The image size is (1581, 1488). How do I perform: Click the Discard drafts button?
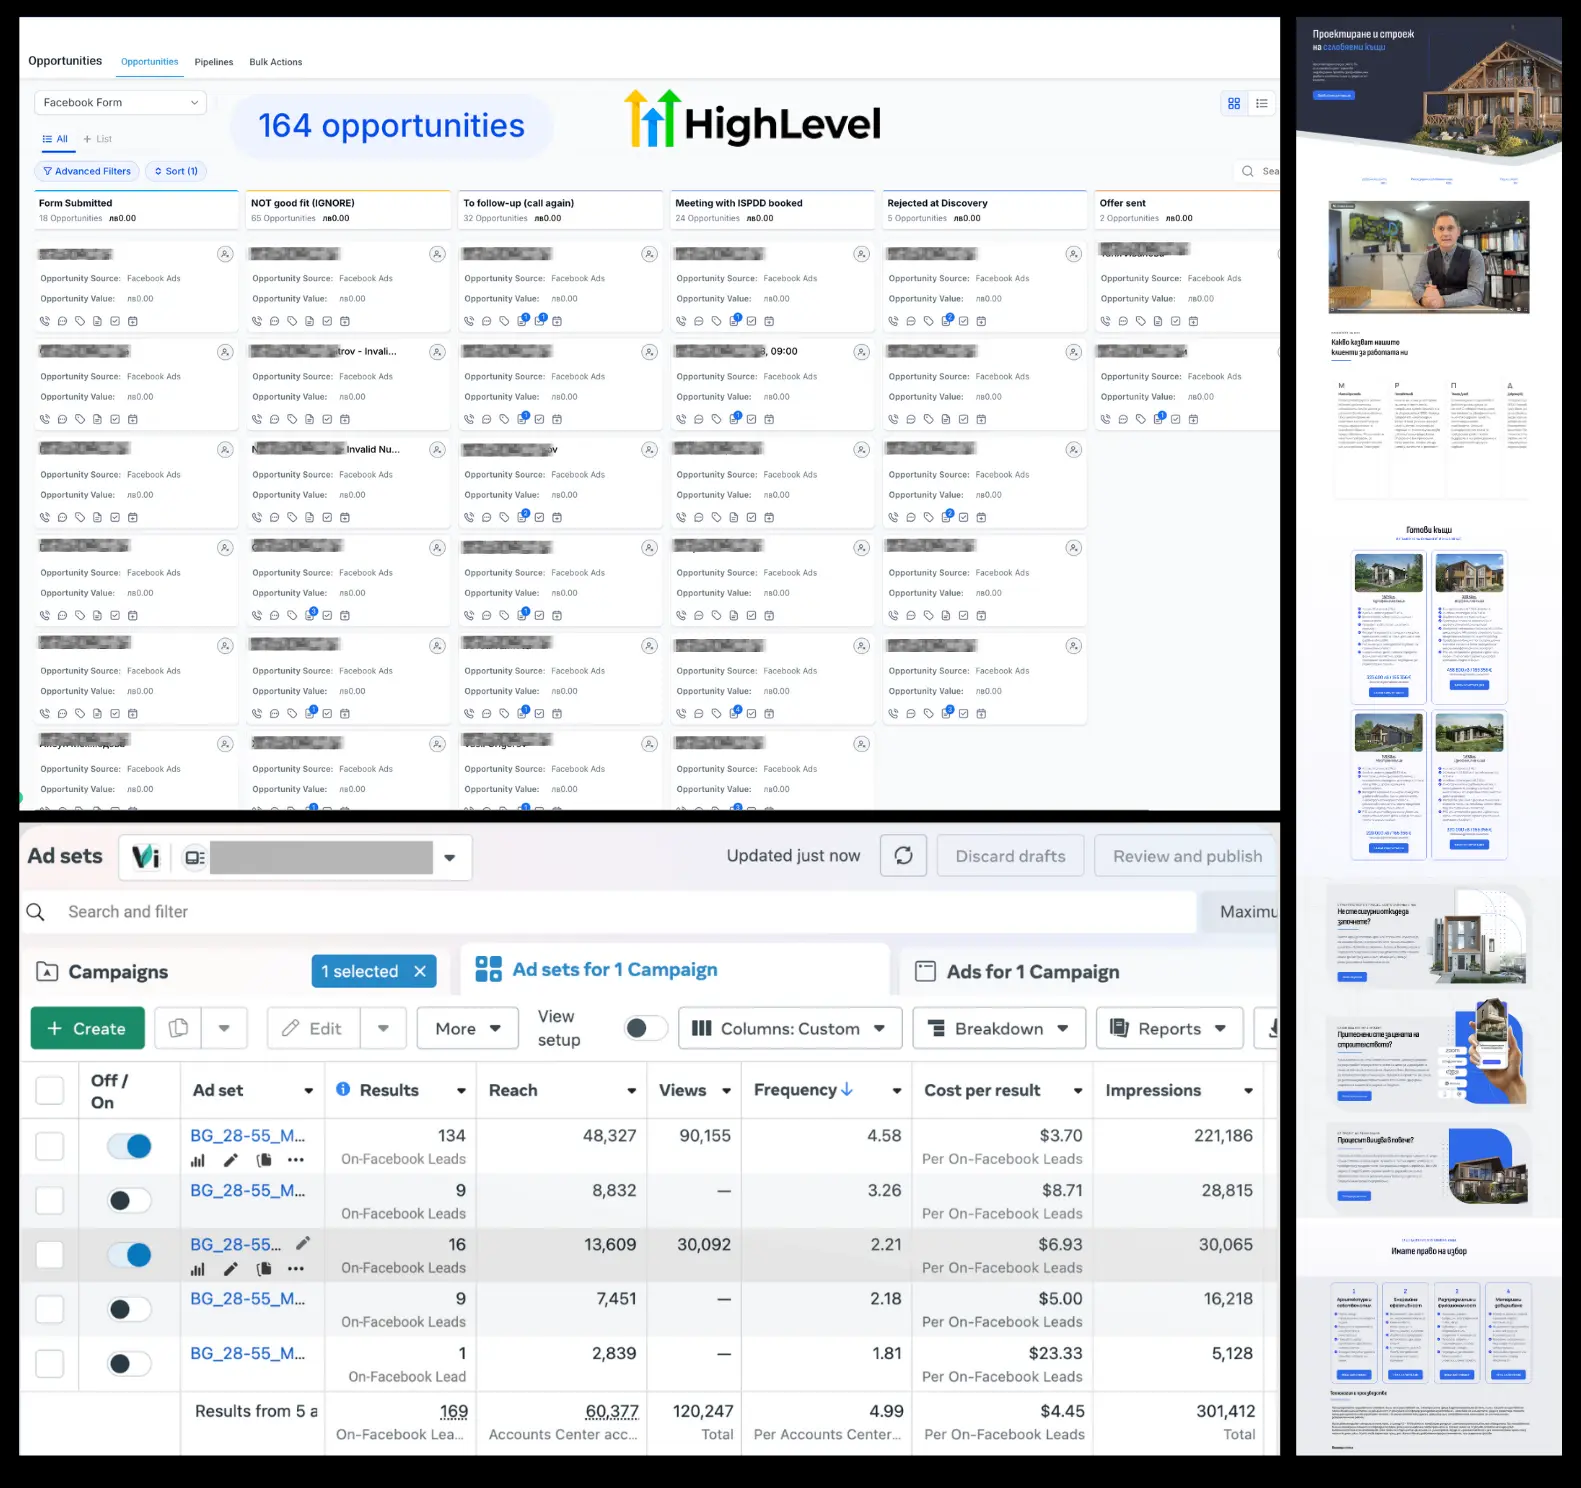click(x=1010, y=856)
